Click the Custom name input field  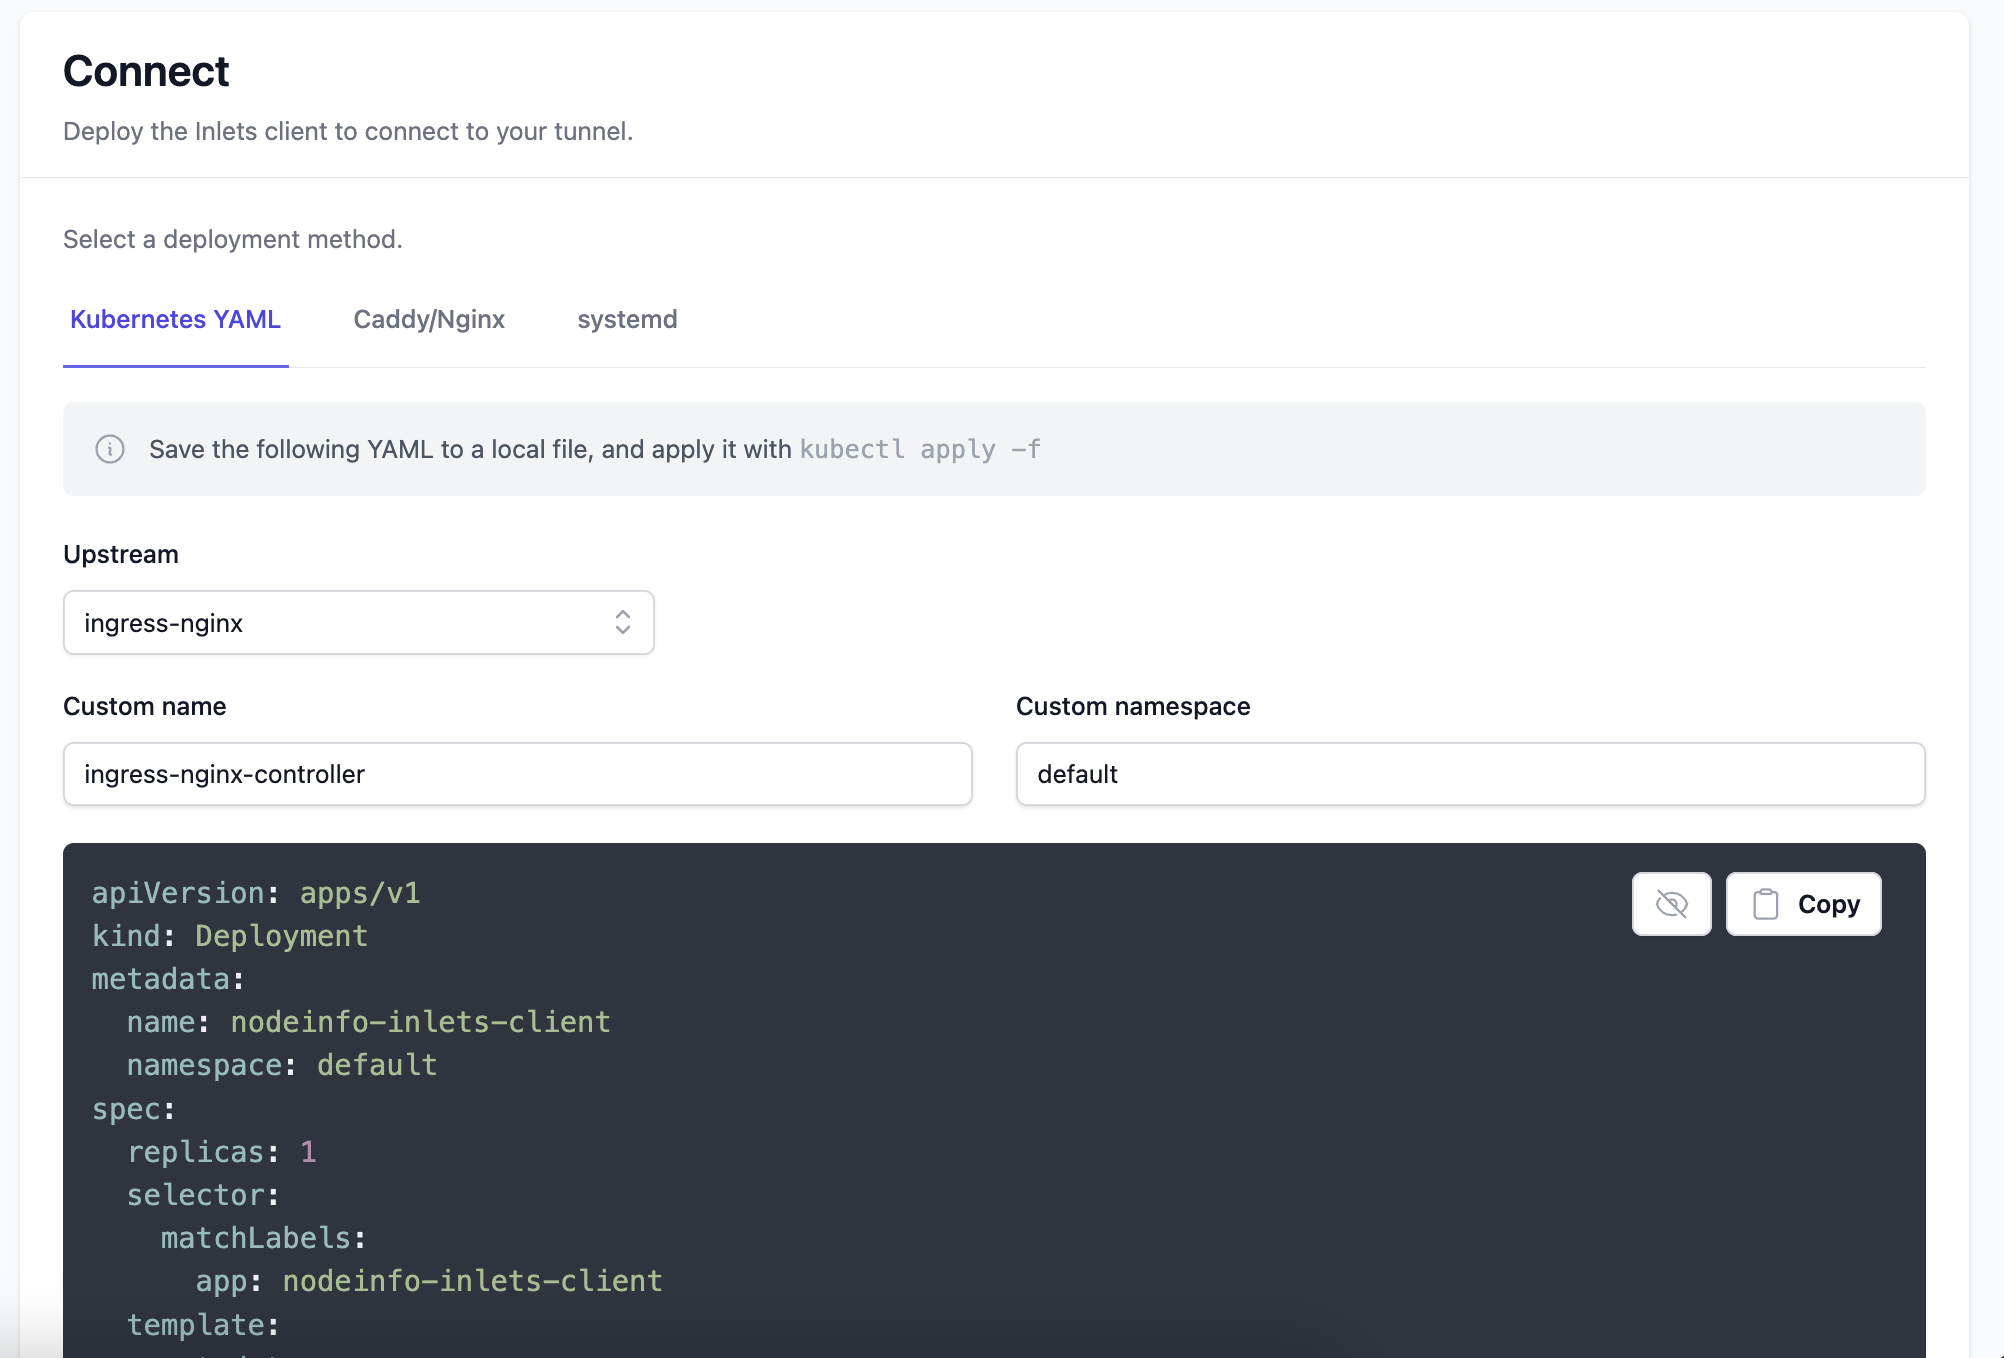pyautogui.click(x=517, y=774)
